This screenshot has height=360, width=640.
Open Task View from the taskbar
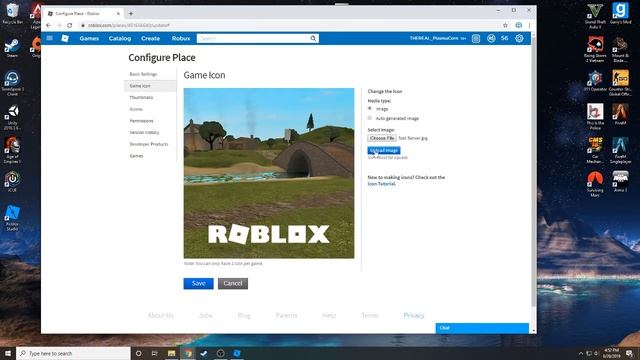155,353
